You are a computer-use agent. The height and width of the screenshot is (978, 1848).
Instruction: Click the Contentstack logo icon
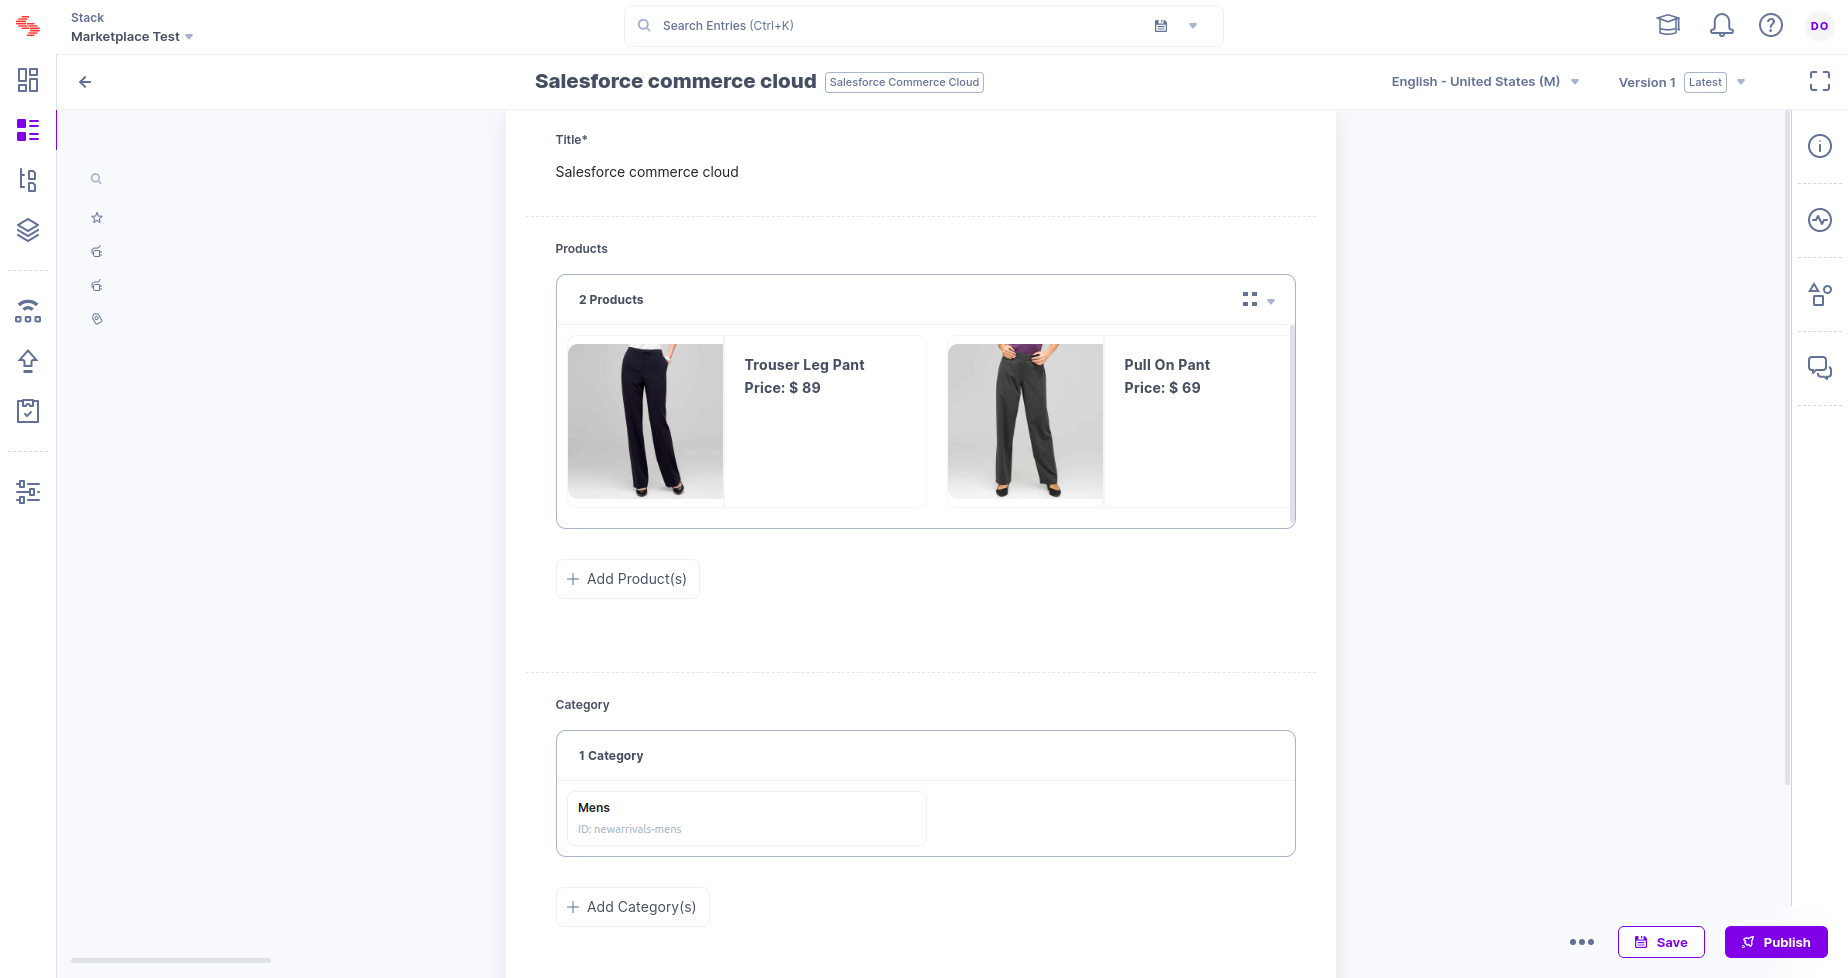(28, 27)
